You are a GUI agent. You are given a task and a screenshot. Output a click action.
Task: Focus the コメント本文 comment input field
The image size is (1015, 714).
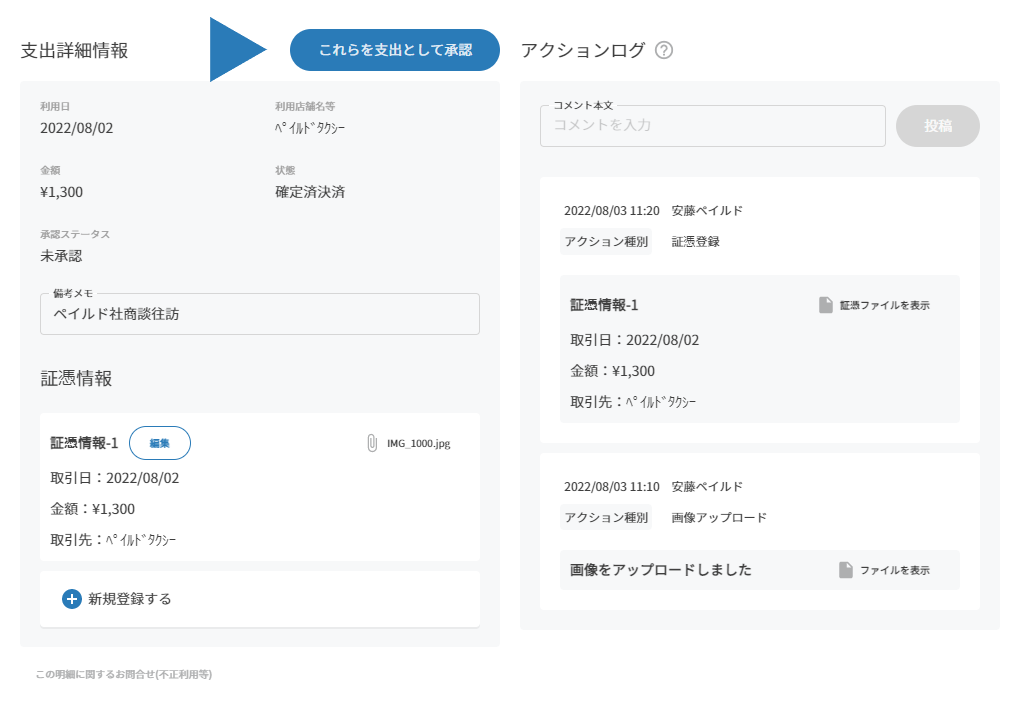click(712, 126)
